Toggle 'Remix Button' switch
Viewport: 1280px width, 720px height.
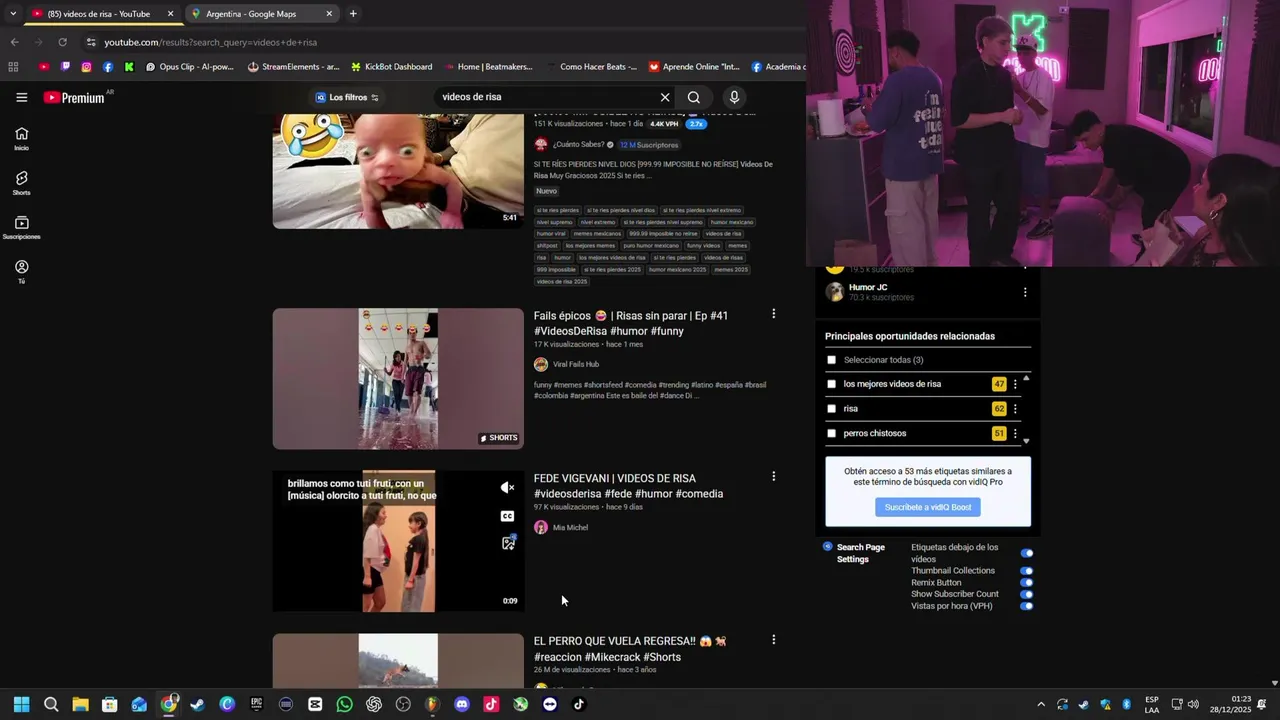tap(1027, 583)
